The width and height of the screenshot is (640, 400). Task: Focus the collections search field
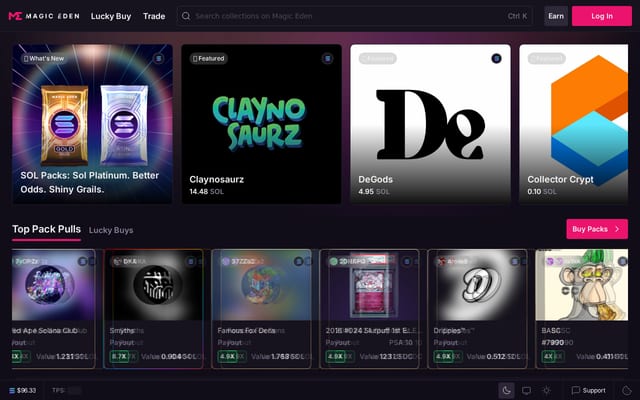pyautogui.click(x=354, y=16)
